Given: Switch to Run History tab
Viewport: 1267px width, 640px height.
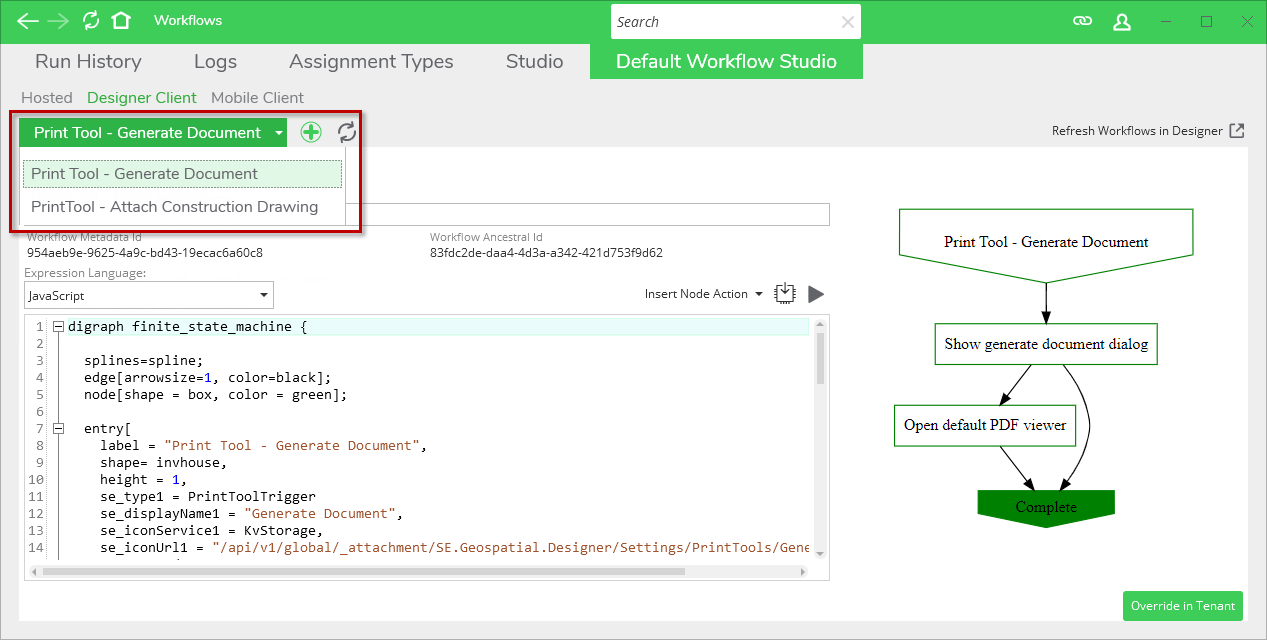Looking at the screenshot, I should [88, 61].
